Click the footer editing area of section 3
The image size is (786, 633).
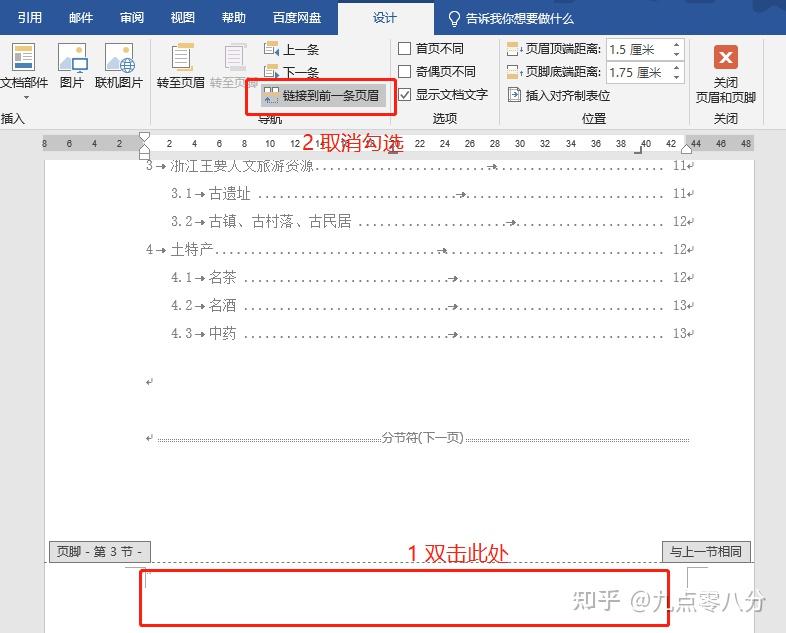pyautogui.click(x=404, y=598)
